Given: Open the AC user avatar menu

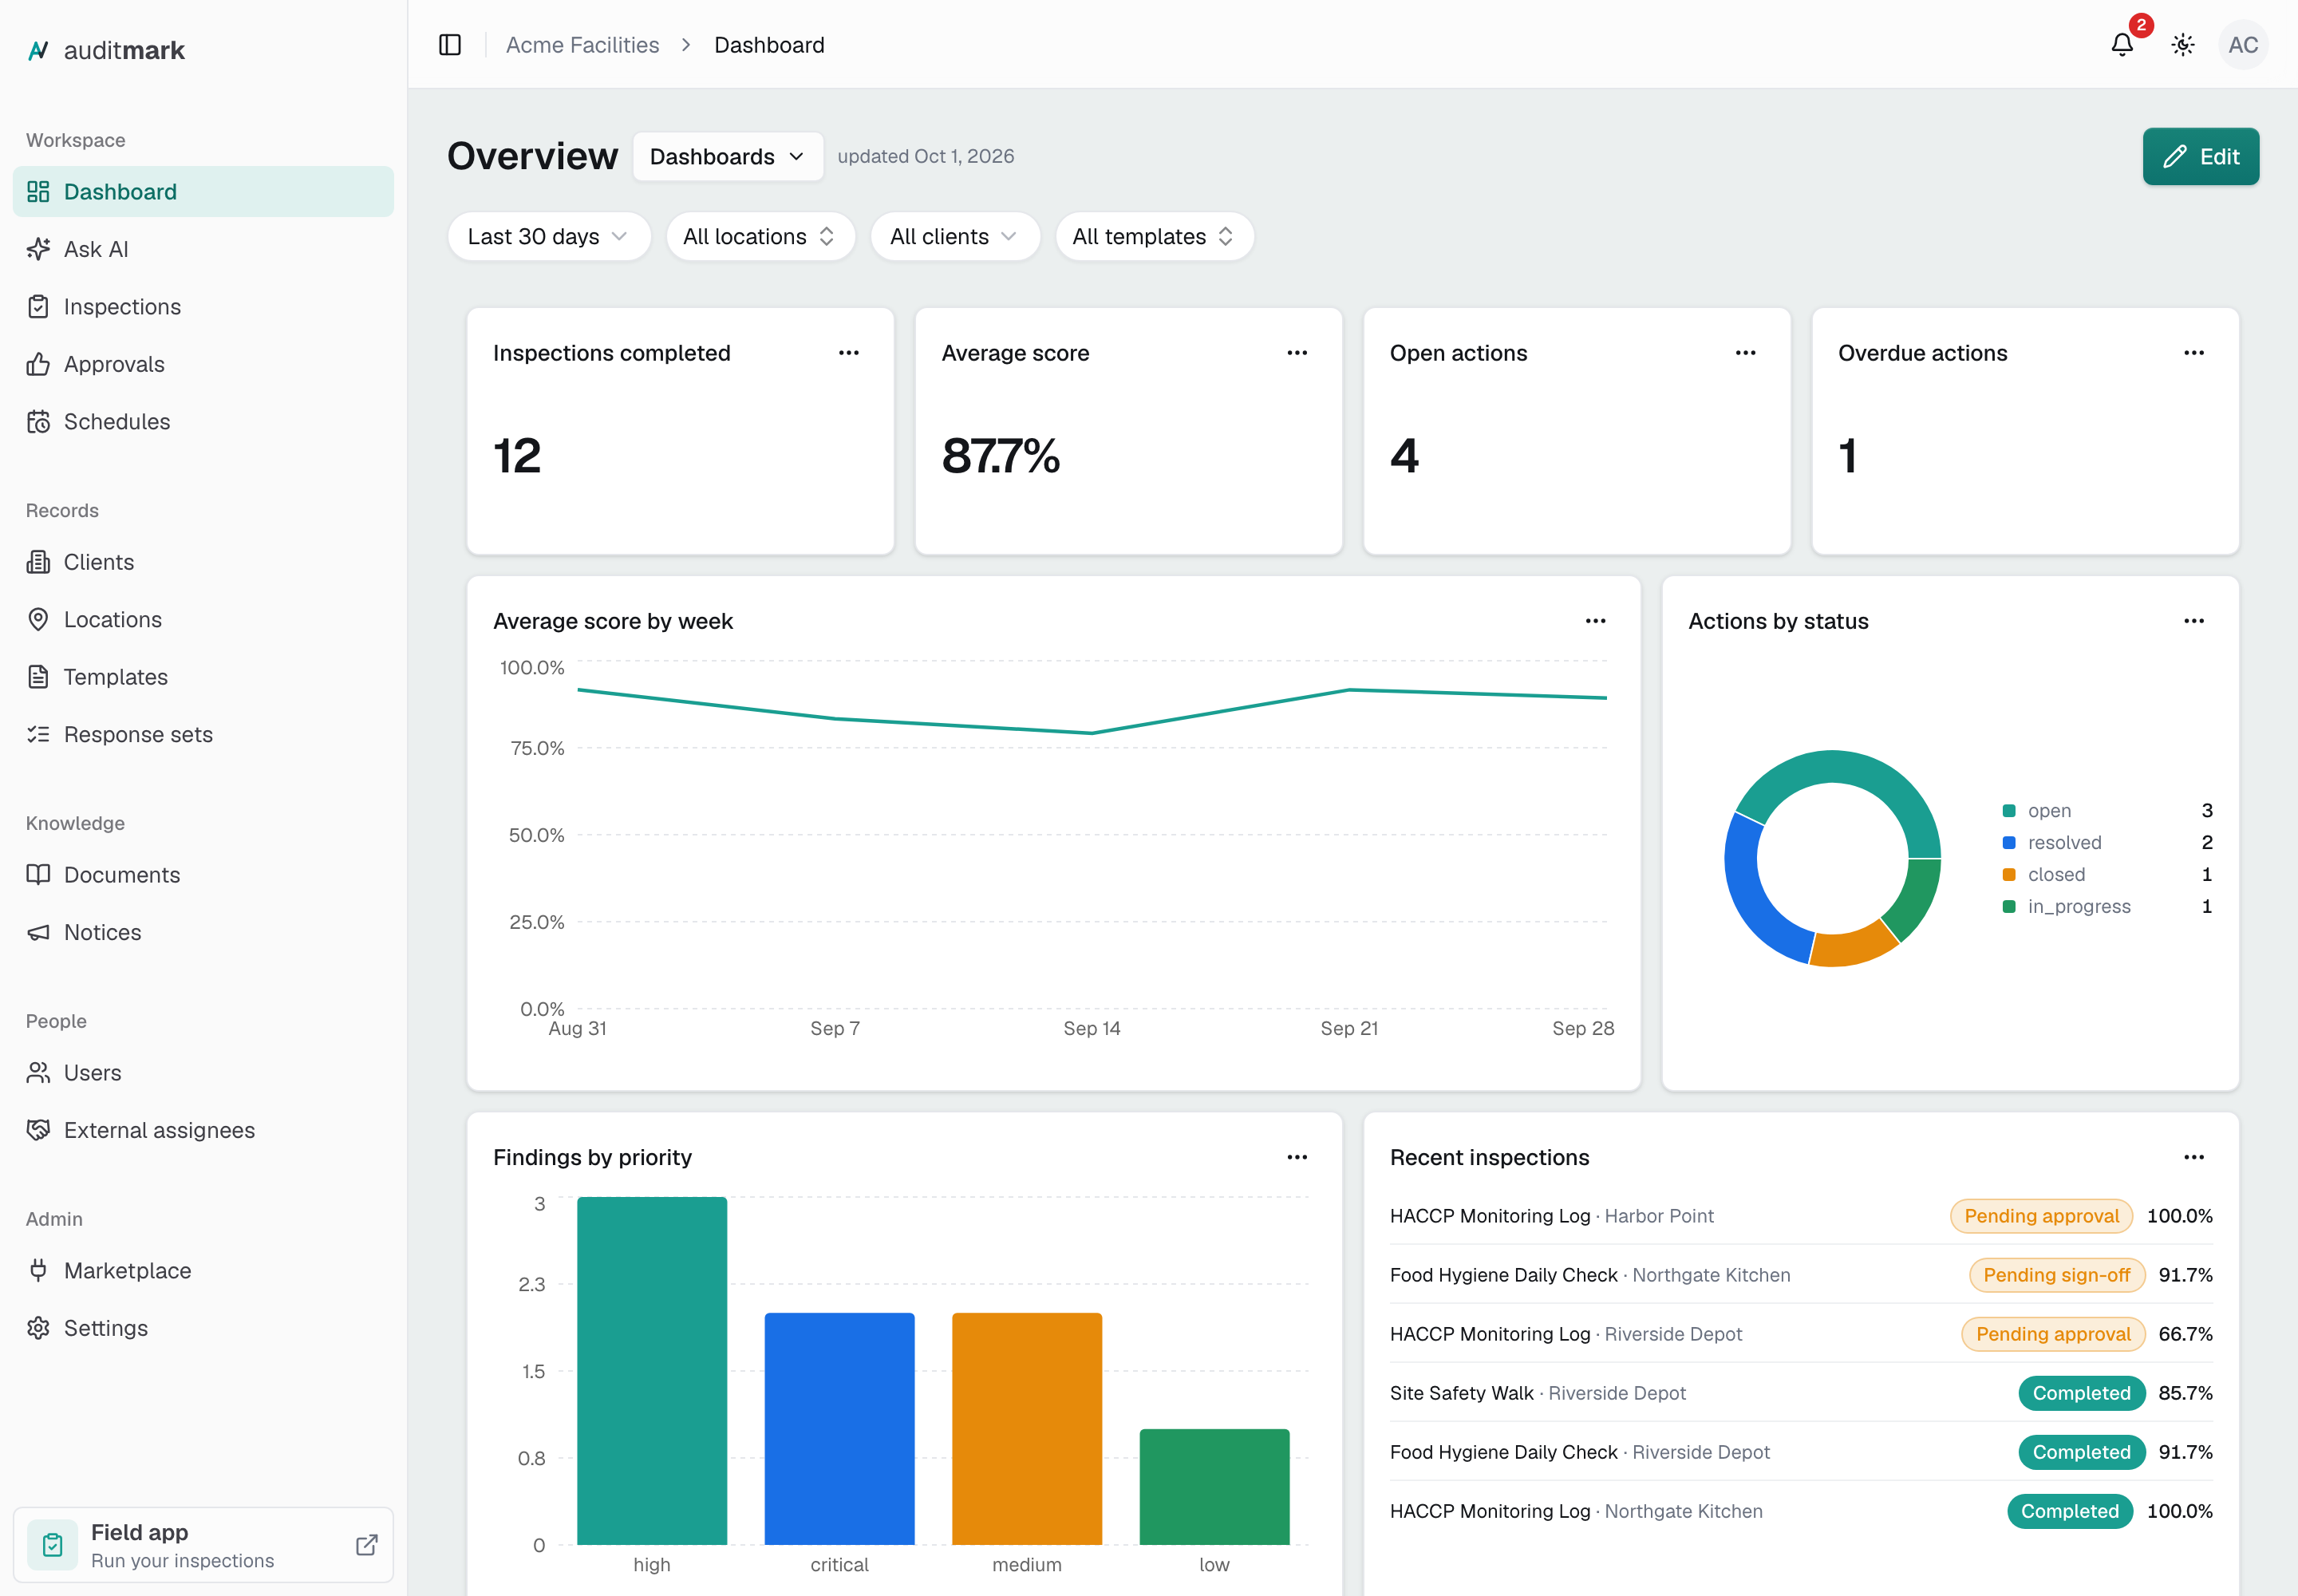Looking at the screenshot, I should pos(2243,45).
